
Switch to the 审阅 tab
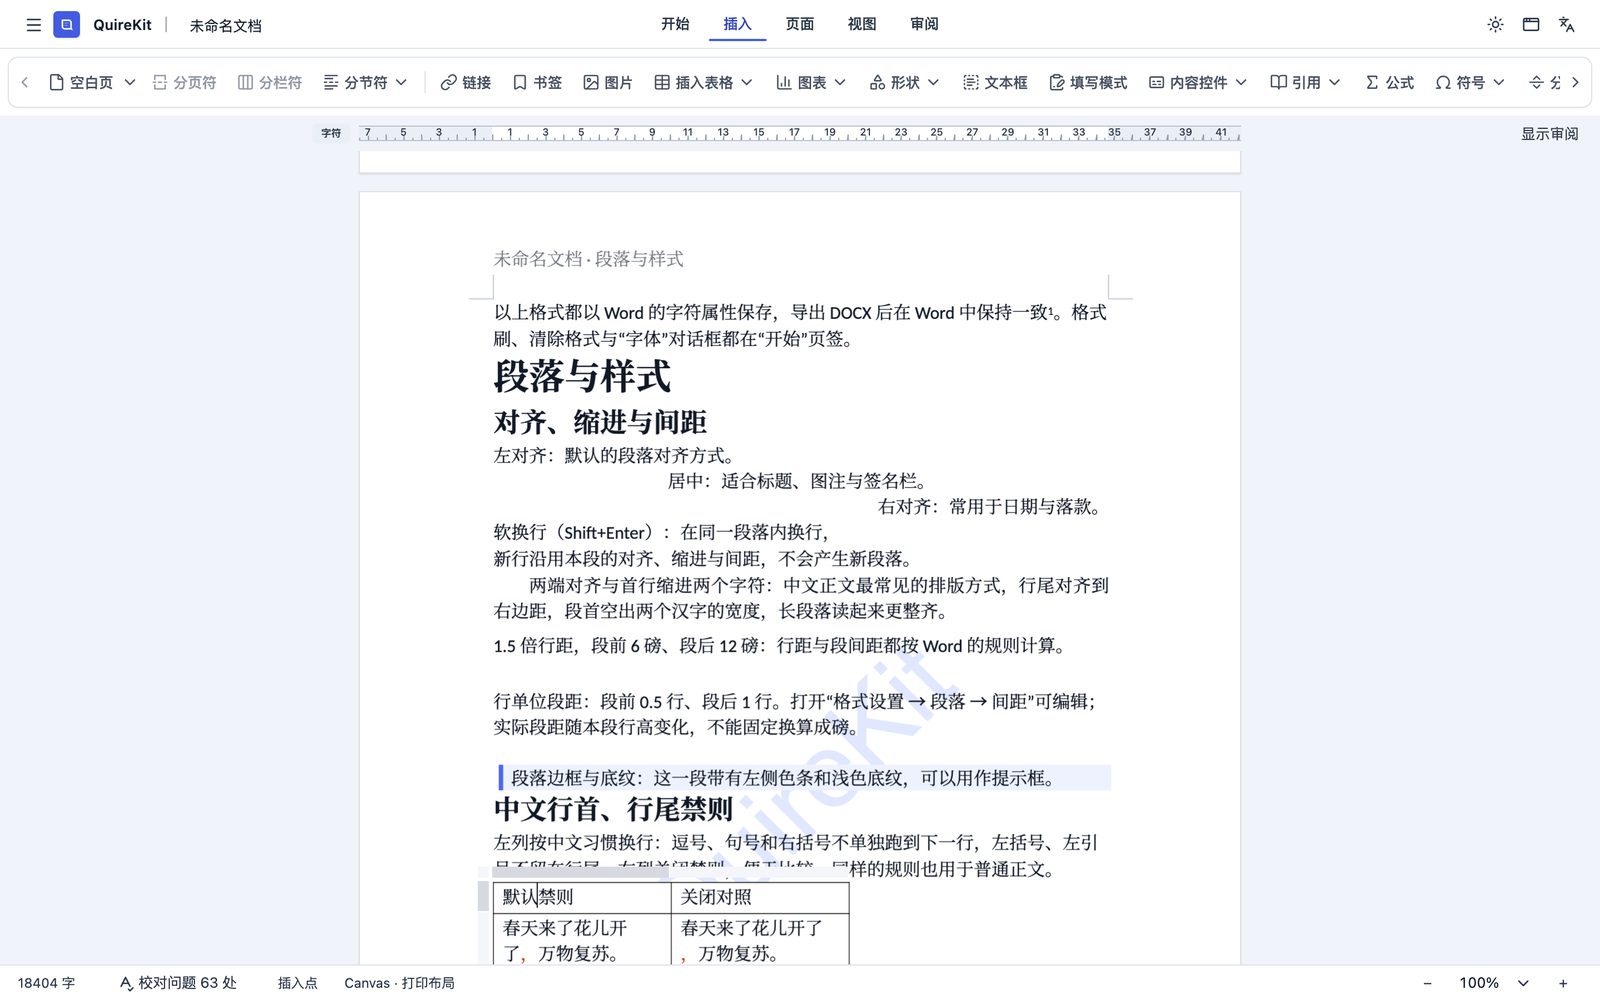pos(924,24)
